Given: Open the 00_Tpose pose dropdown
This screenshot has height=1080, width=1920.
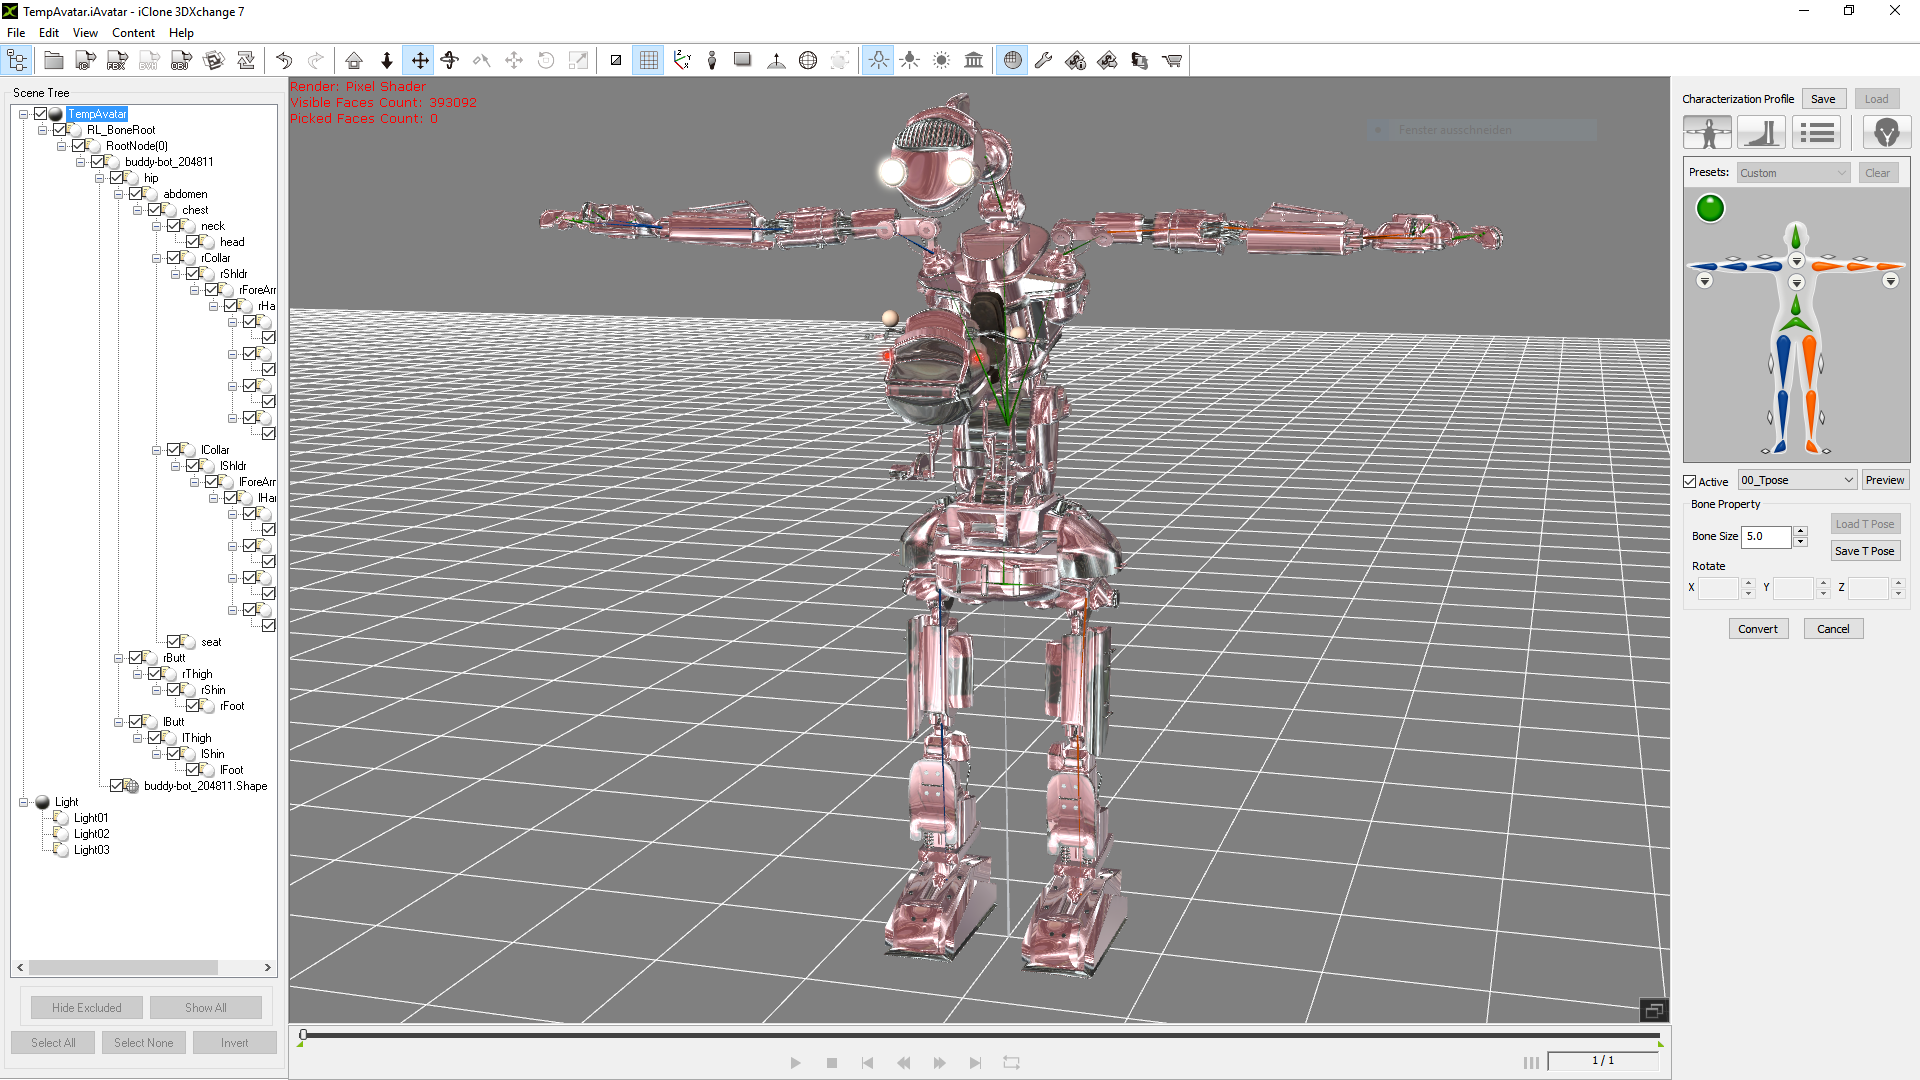Looking at the screenshot, I should pyautogui.click(x=1797, y=481).
